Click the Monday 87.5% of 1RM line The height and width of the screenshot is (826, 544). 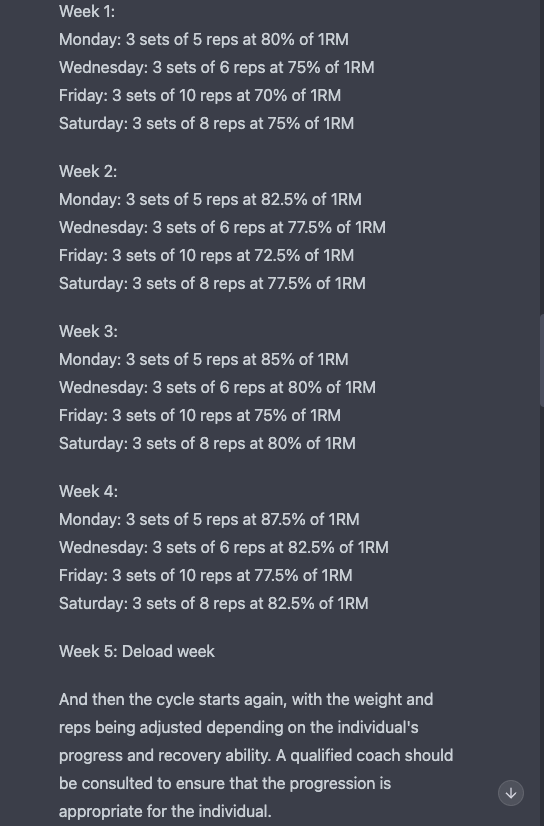[x=209, y=519]
